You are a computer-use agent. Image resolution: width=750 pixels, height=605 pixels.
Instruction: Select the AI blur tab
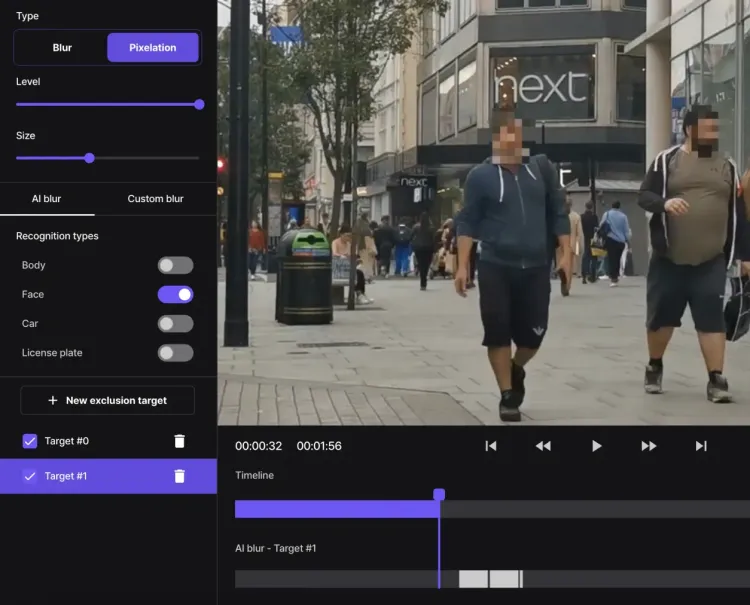(x=46, y=199)
